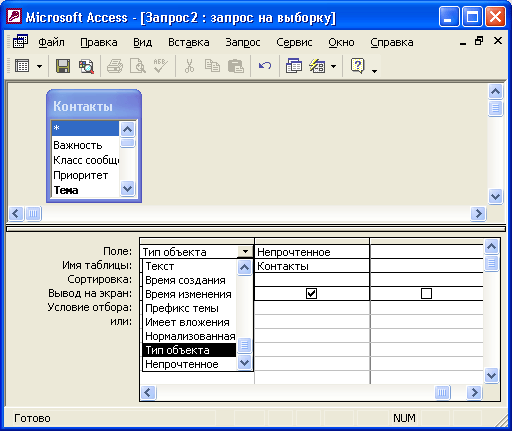
Task: Open the Сервис menu
Action: point(294,42)
